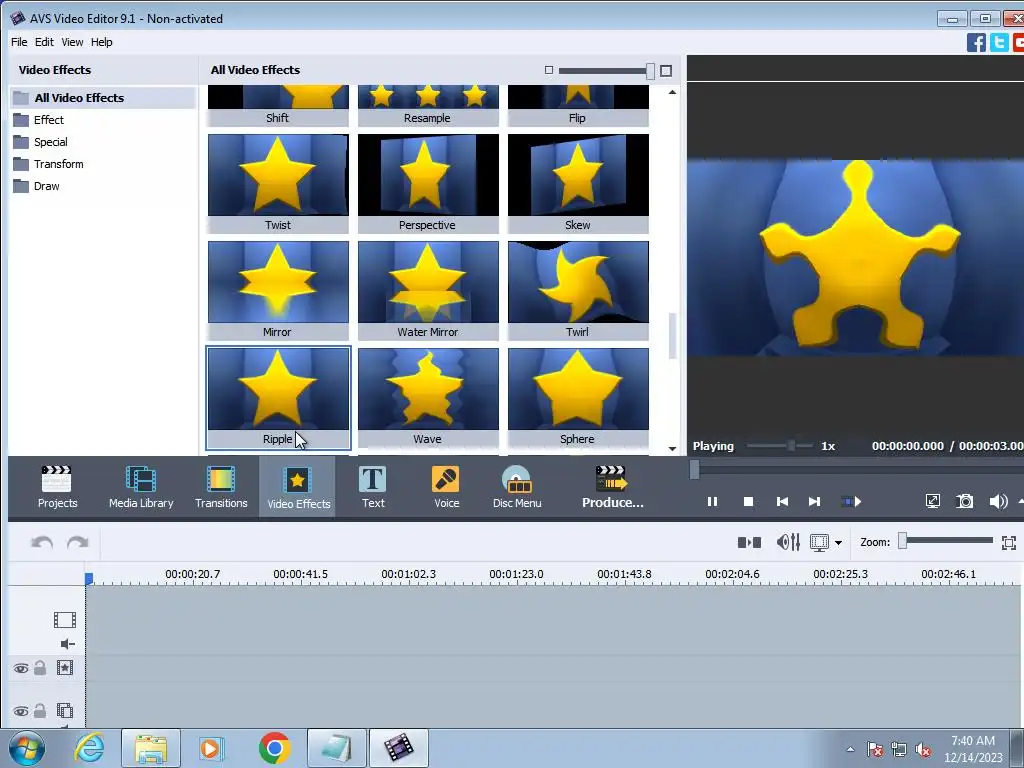Open the Text effects panel

pos(373,487)
